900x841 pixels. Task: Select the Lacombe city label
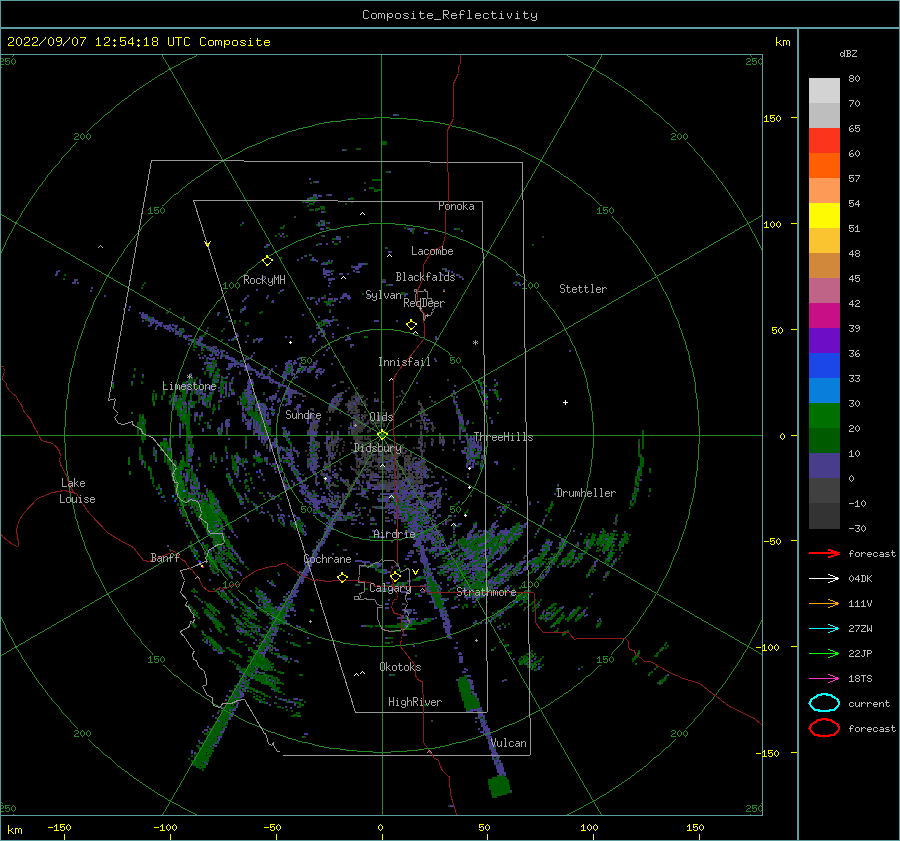point(432,251)
